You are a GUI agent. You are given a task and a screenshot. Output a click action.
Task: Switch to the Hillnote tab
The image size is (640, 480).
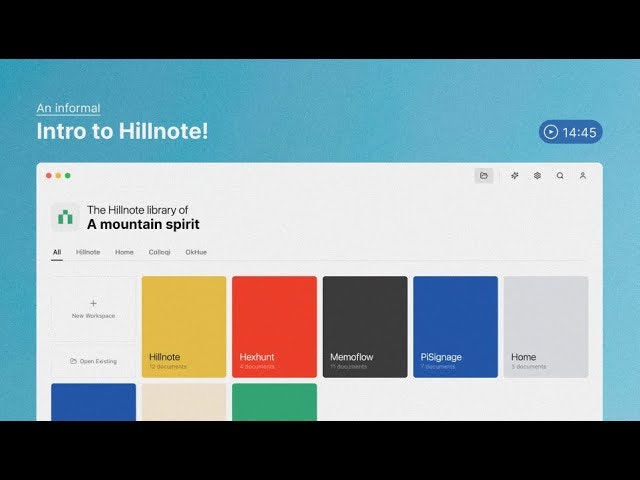(x=88, y=252)
